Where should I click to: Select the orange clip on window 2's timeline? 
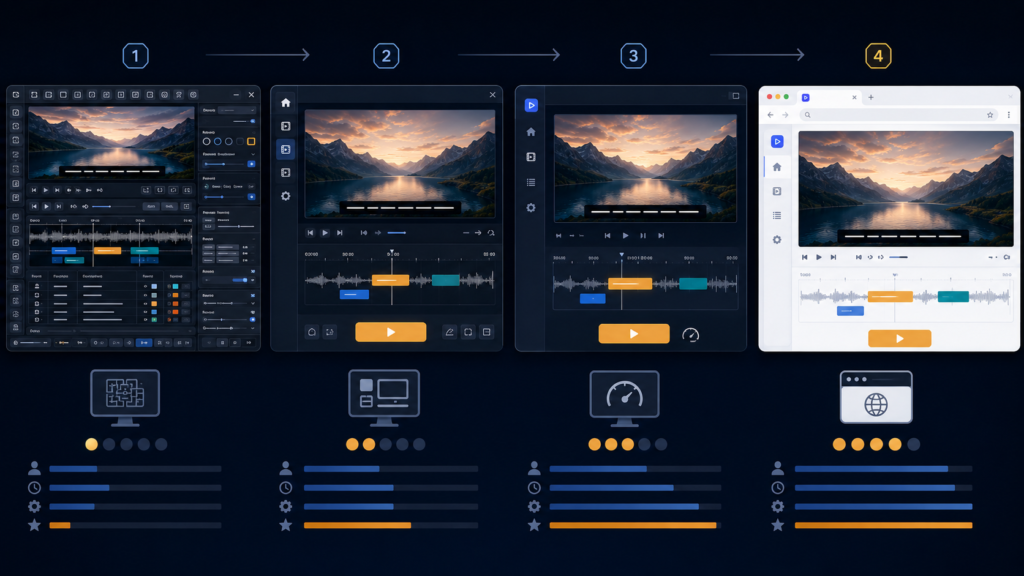tap(391, 280)
